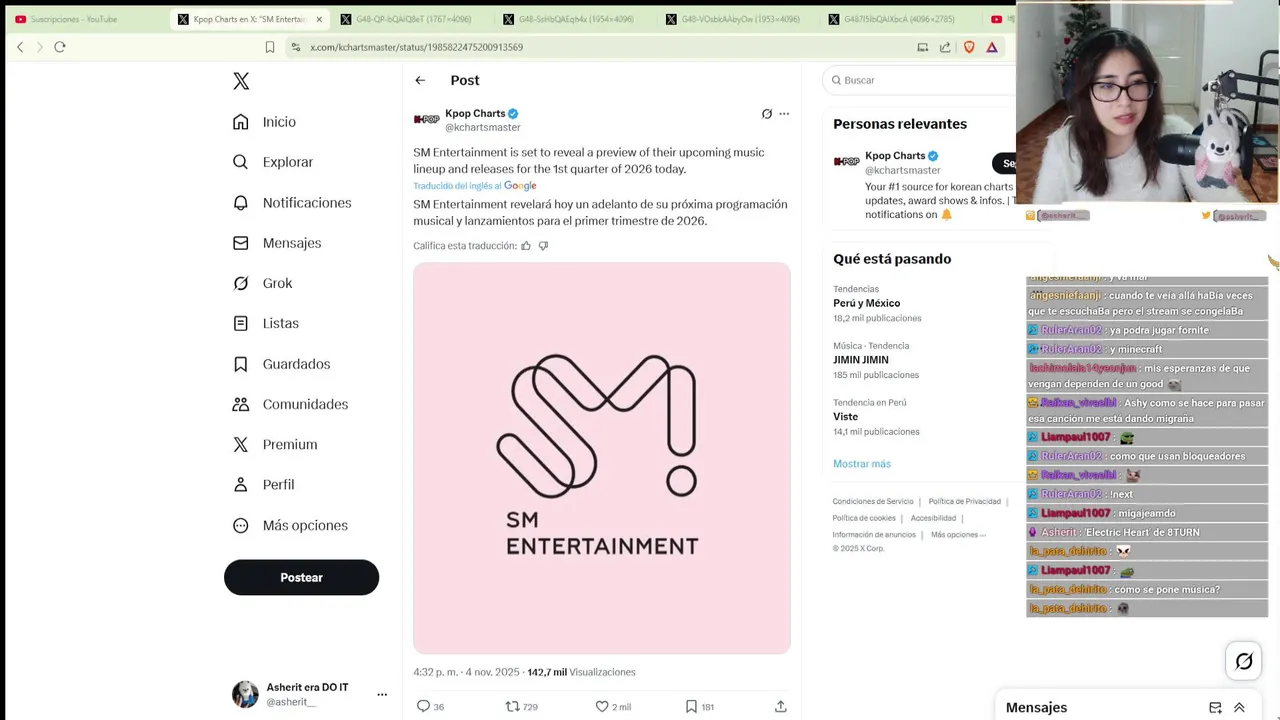Toggle the browser bookmark icon in address bar

point(270,47)
